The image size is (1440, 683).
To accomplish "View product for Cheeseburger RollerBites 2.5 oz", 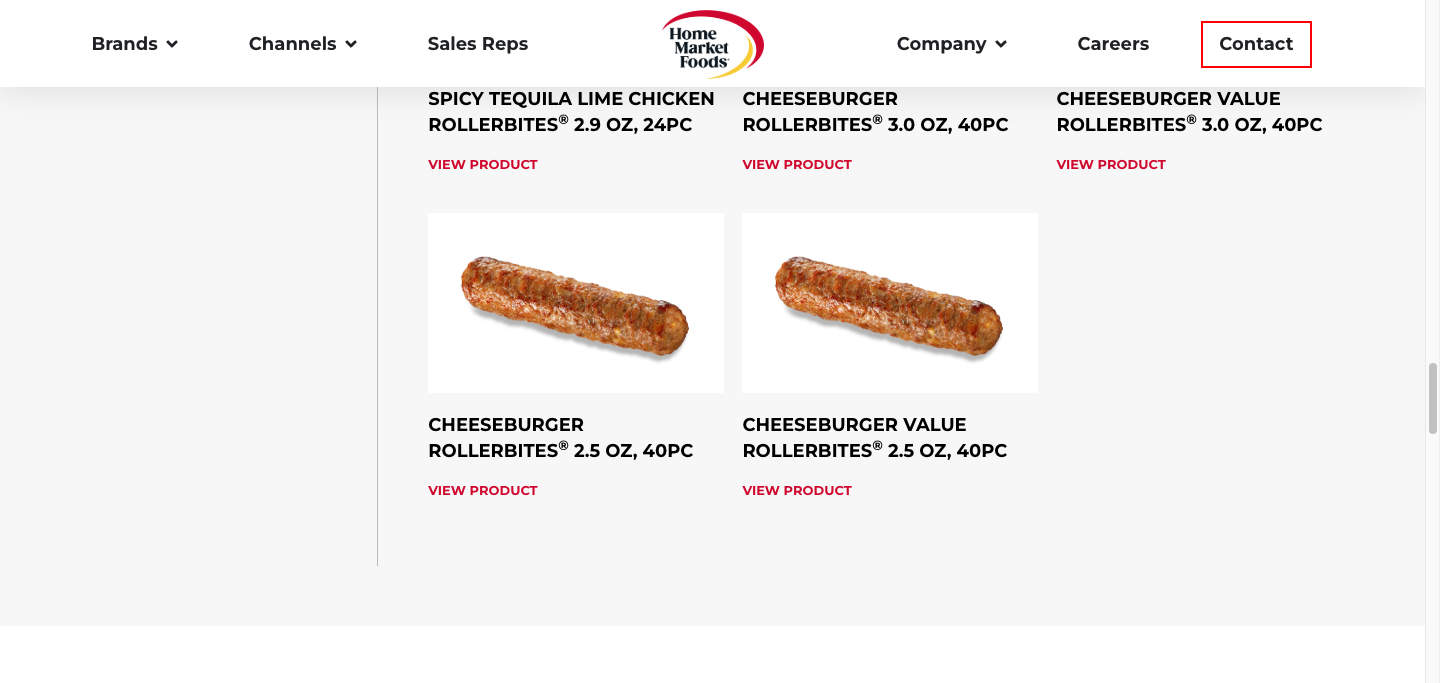I will 483,491.
